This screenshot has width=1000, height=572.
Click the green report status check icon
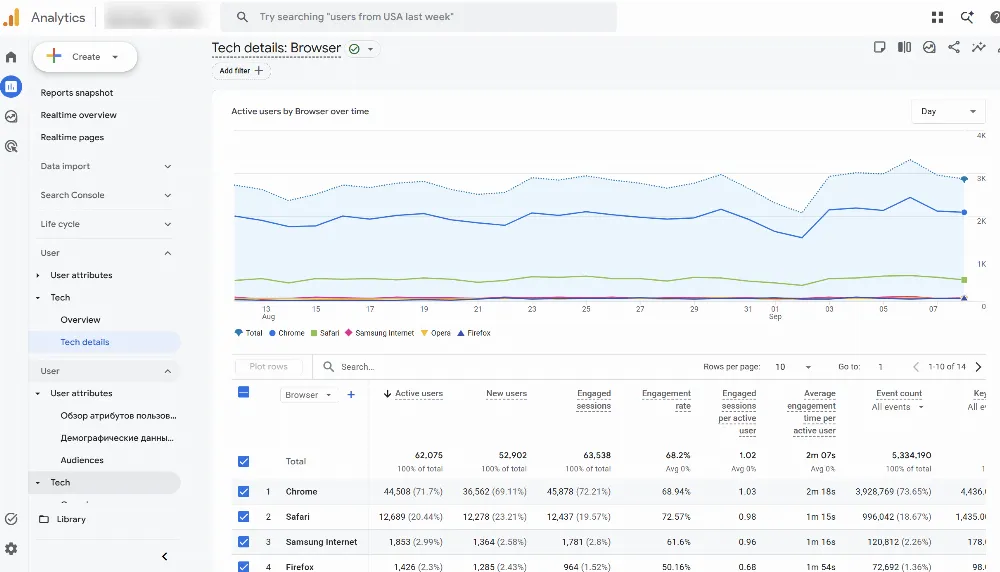pos(355,48)
